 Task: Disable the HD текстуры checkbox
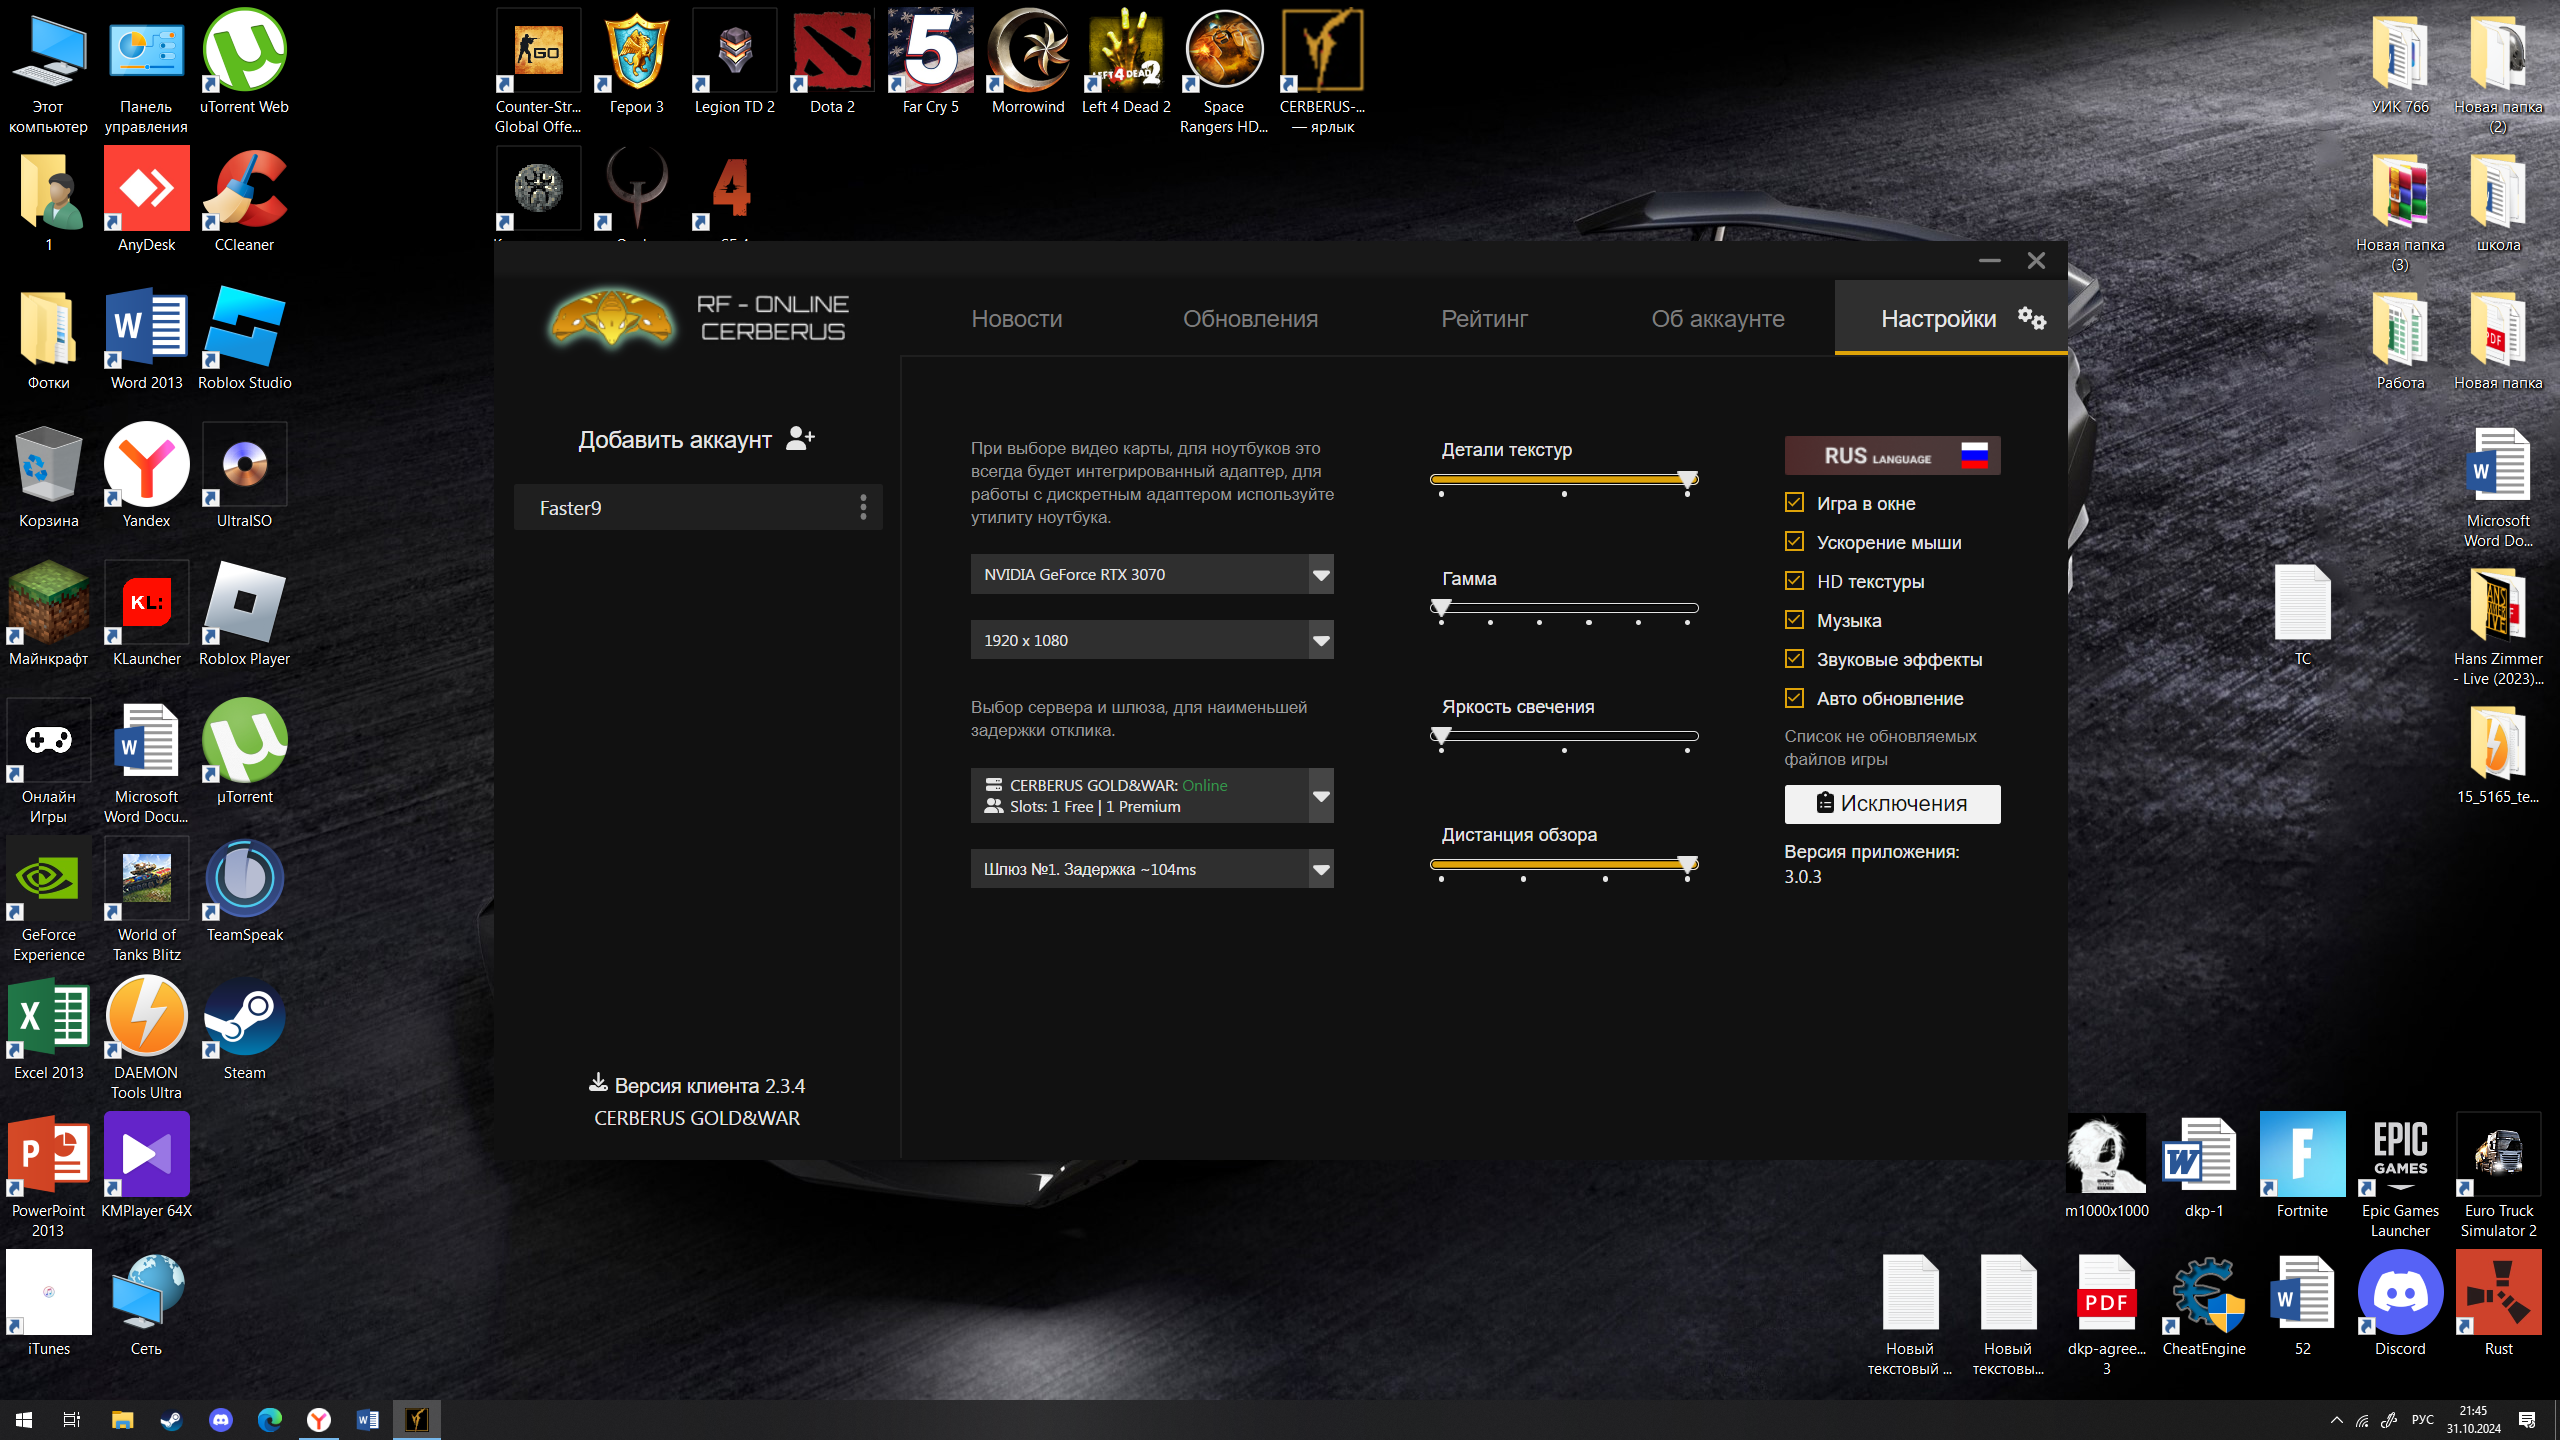coord(1794,581)
